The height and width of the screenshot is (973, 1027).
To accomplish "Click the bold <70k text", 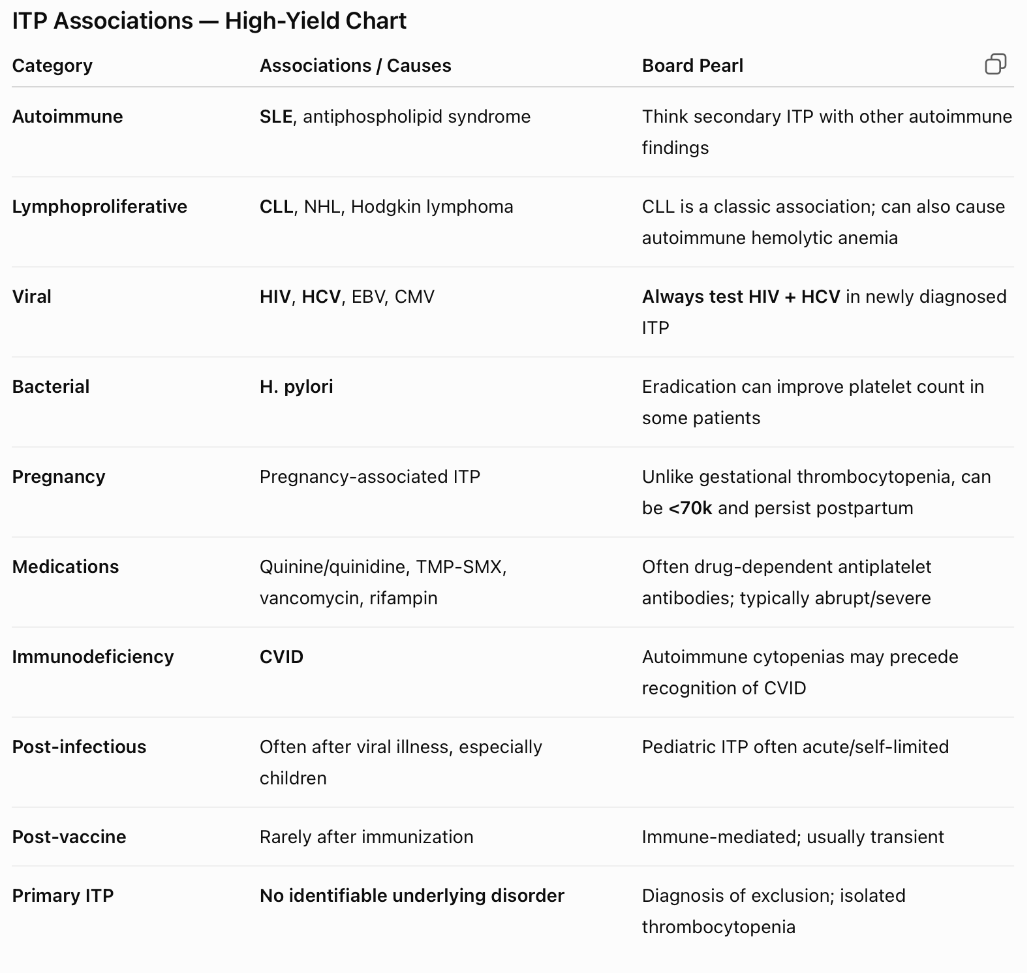I will click(690, 508).
